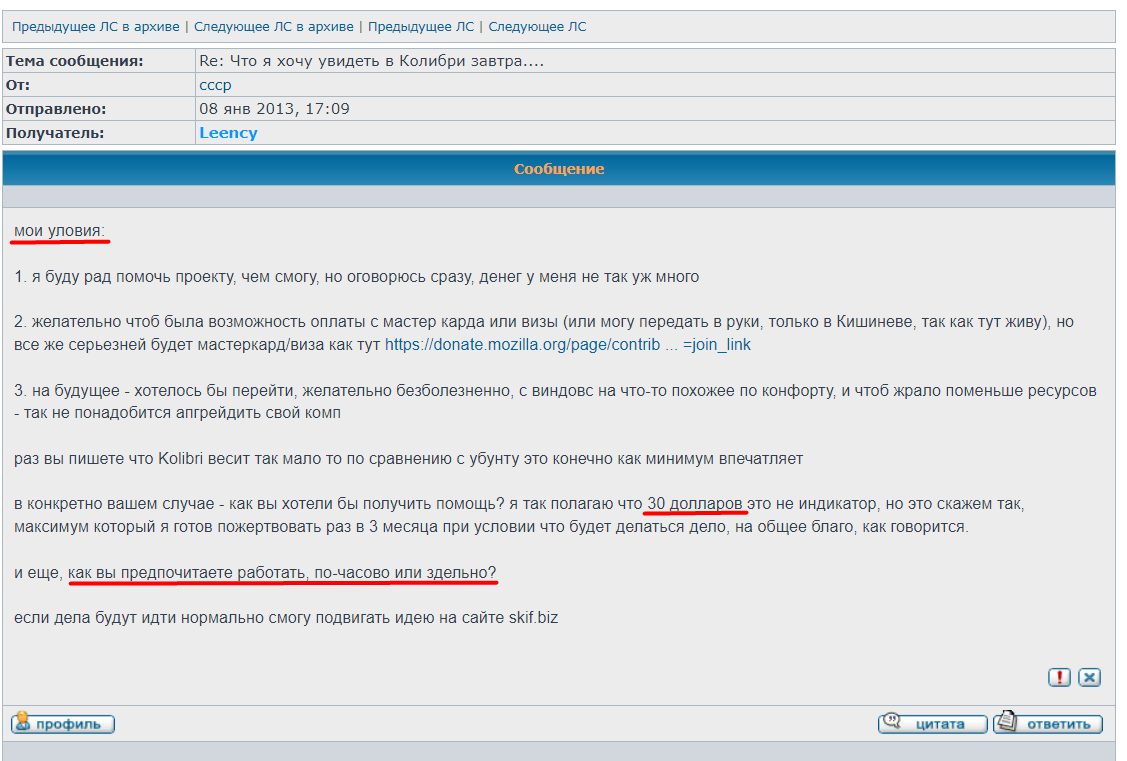Open recipient Leency's profile link
Viewport: 1127px width, 761px height.
click(x=228, y=133)
